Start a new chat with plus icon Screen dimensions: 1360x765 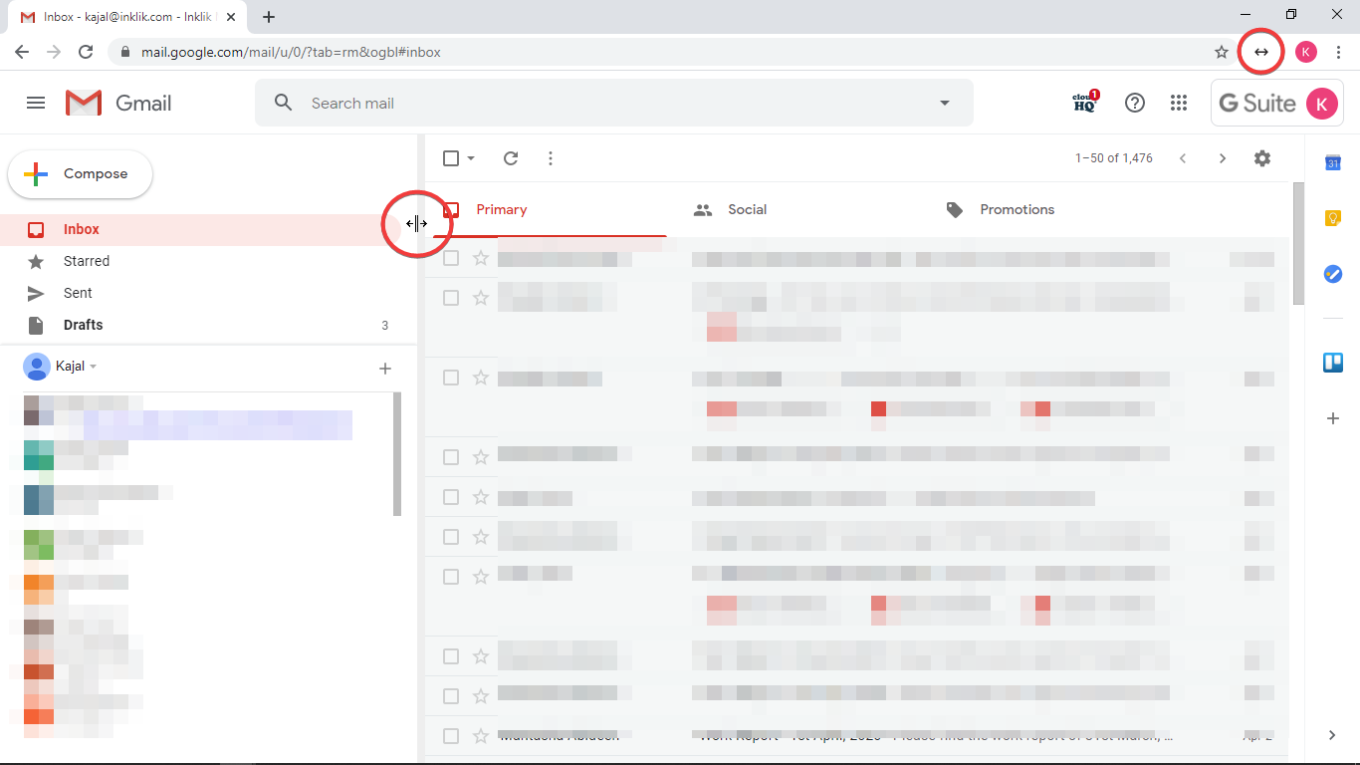pos(385,369)
